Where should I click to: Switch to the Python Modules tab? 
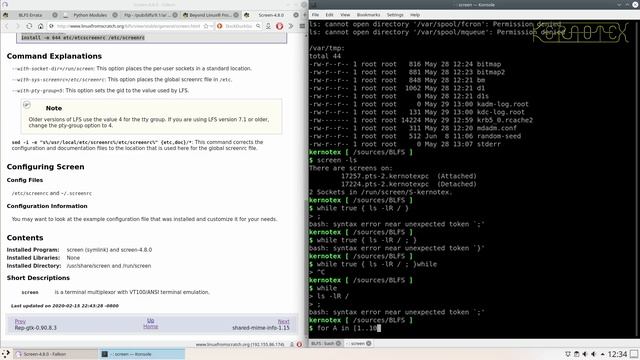[x=90, y=15]
